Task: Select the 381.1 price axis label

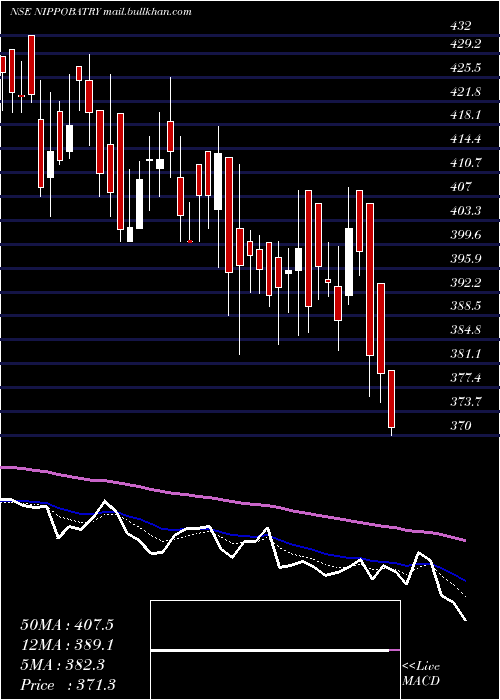Action: pyautogui.click(x=465, y=354)
